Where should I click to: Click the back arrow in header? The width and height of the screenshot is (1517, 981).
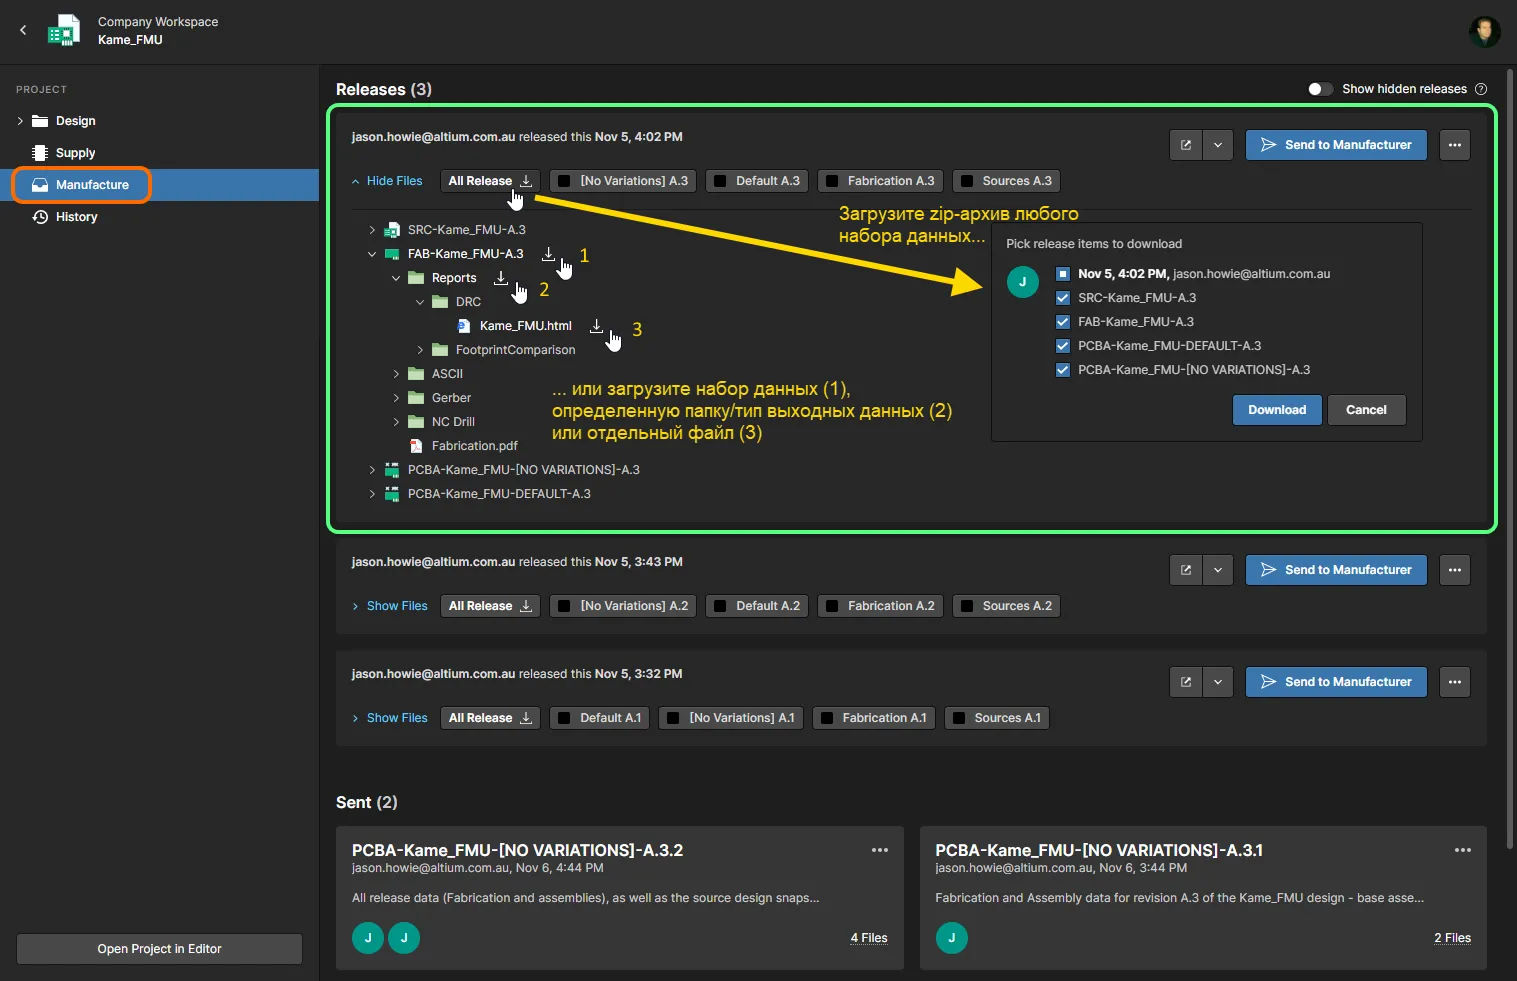pyautogui.click(x=23, y=30)
